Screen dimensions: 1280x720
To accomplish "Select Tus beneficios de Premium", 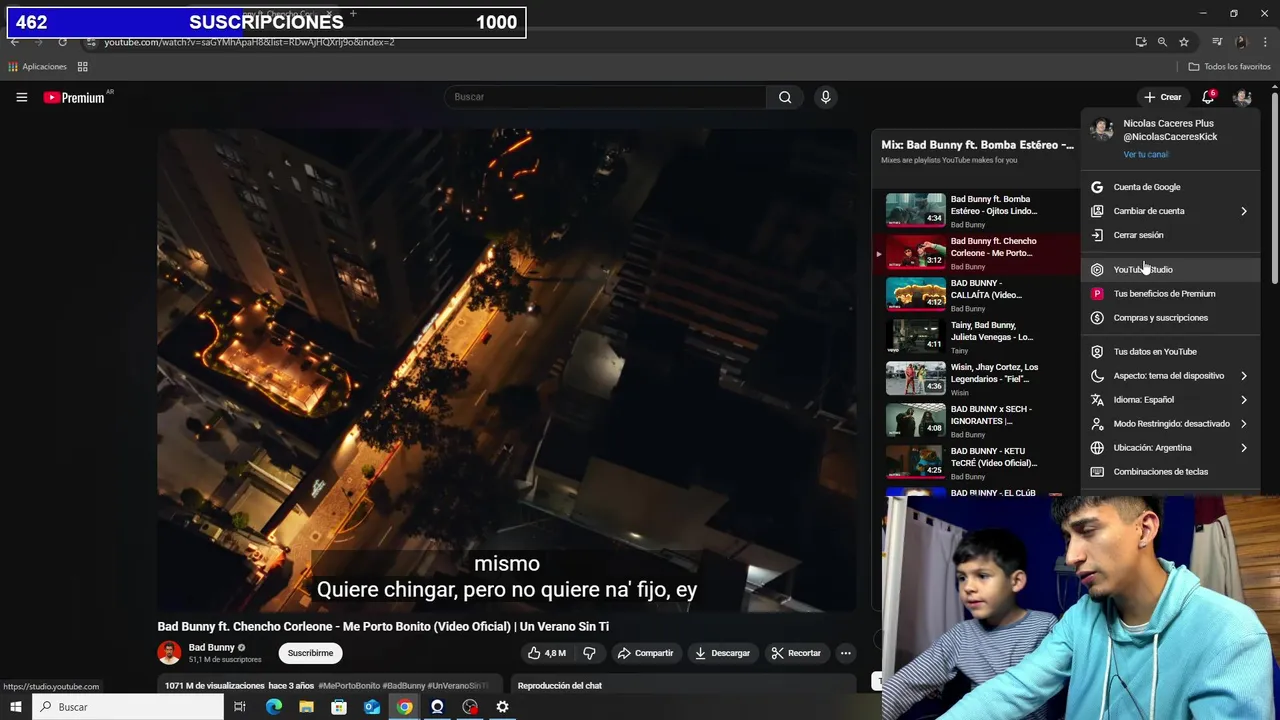I will pos(1171,294).
